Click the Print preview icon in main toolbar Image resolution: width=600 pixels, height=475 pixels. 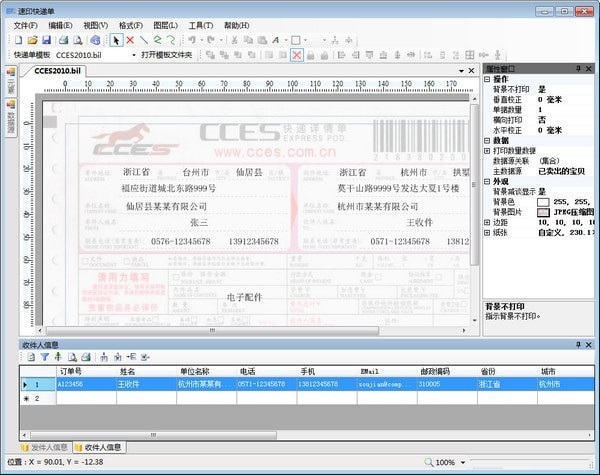[78, 40]
